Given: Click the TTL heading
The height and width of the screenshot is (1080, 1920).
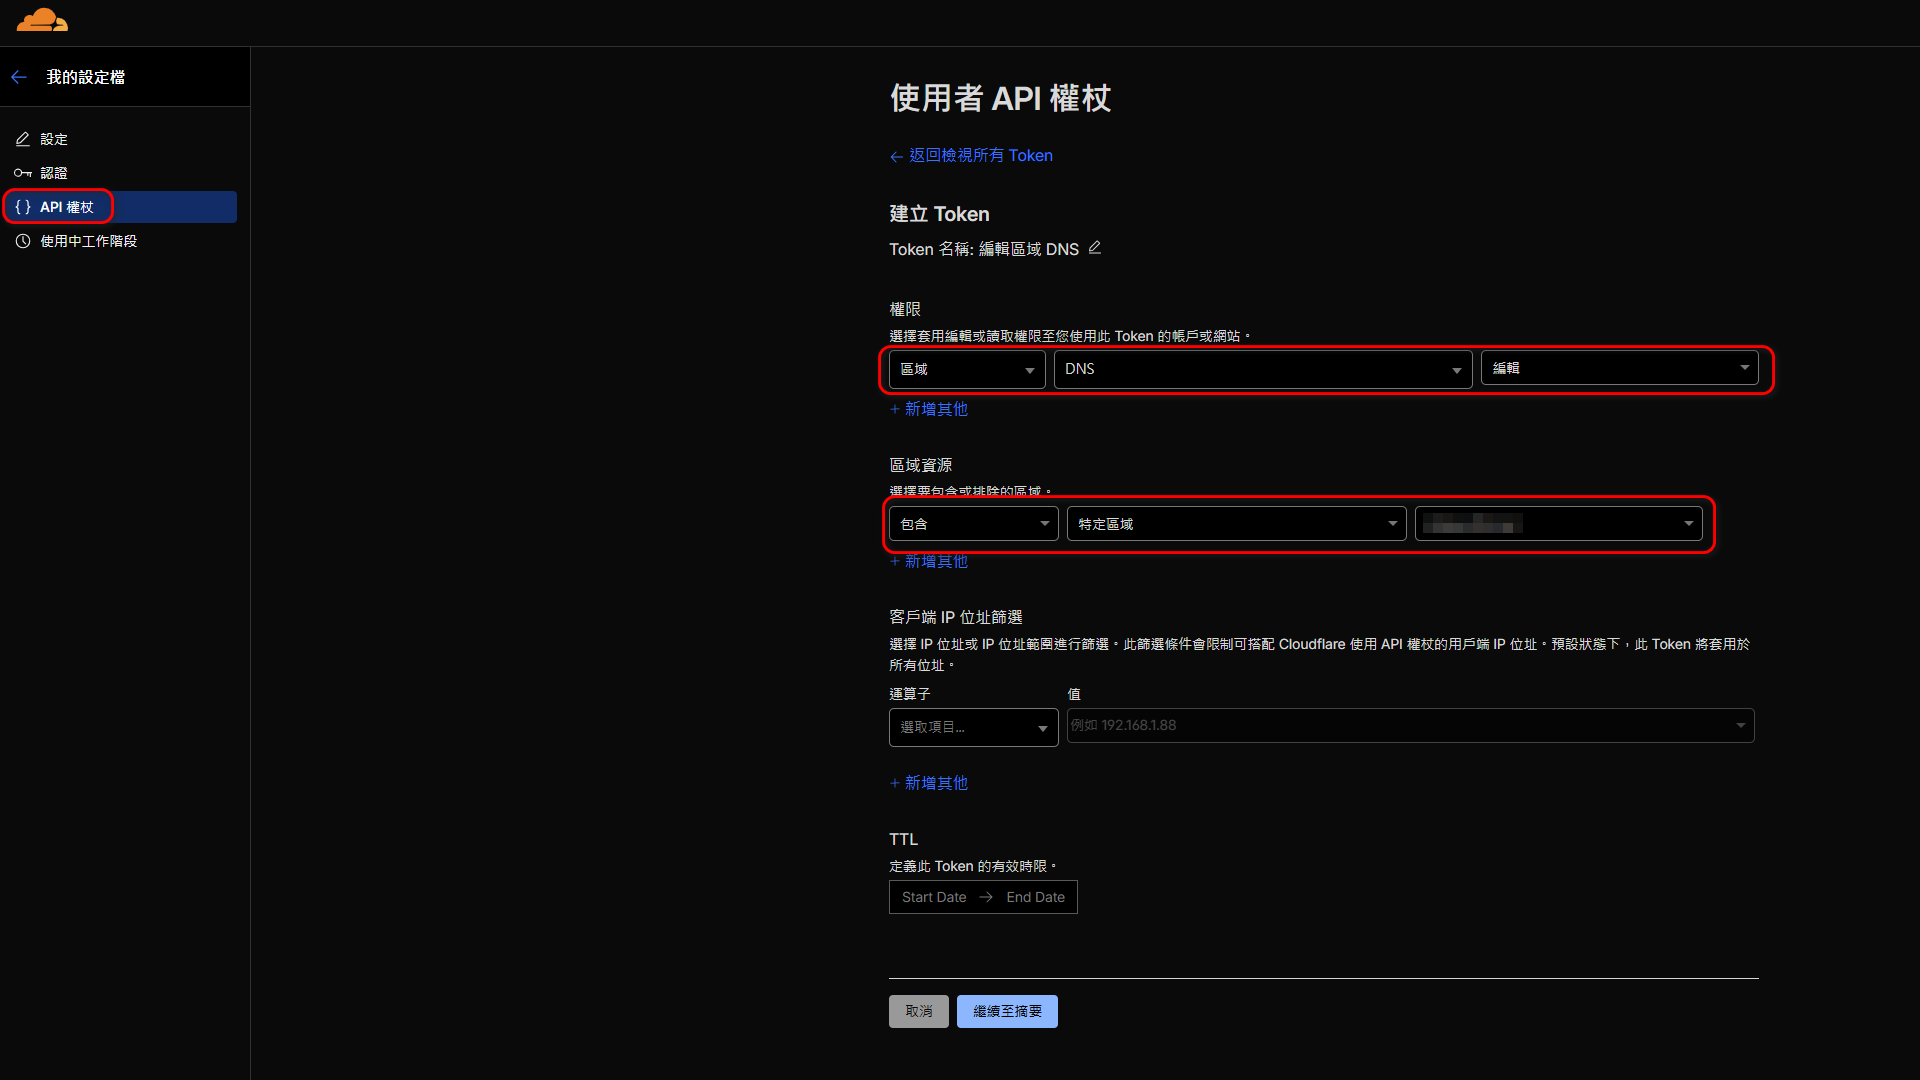Looking at the screenshot, I should [x=903, y=839].
